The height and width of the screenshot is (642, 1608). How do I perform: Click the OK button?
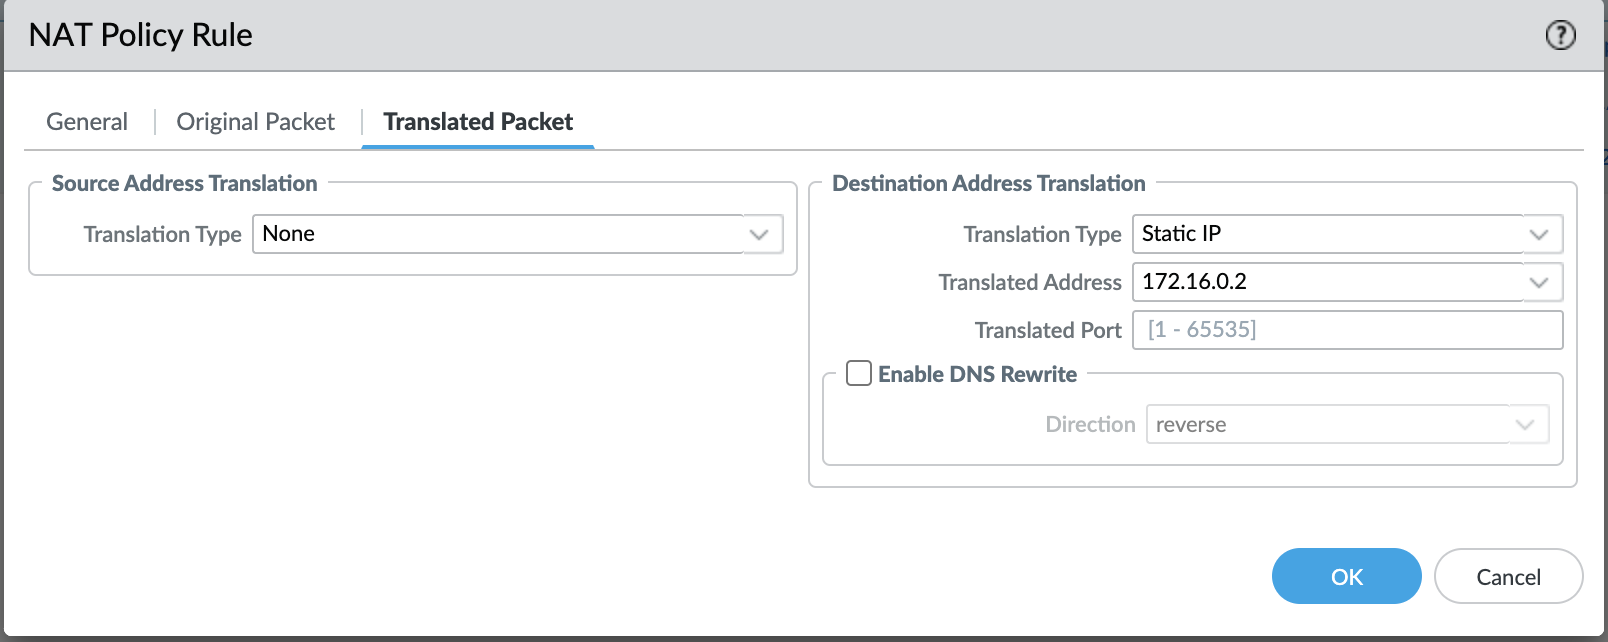point(1346,576)
